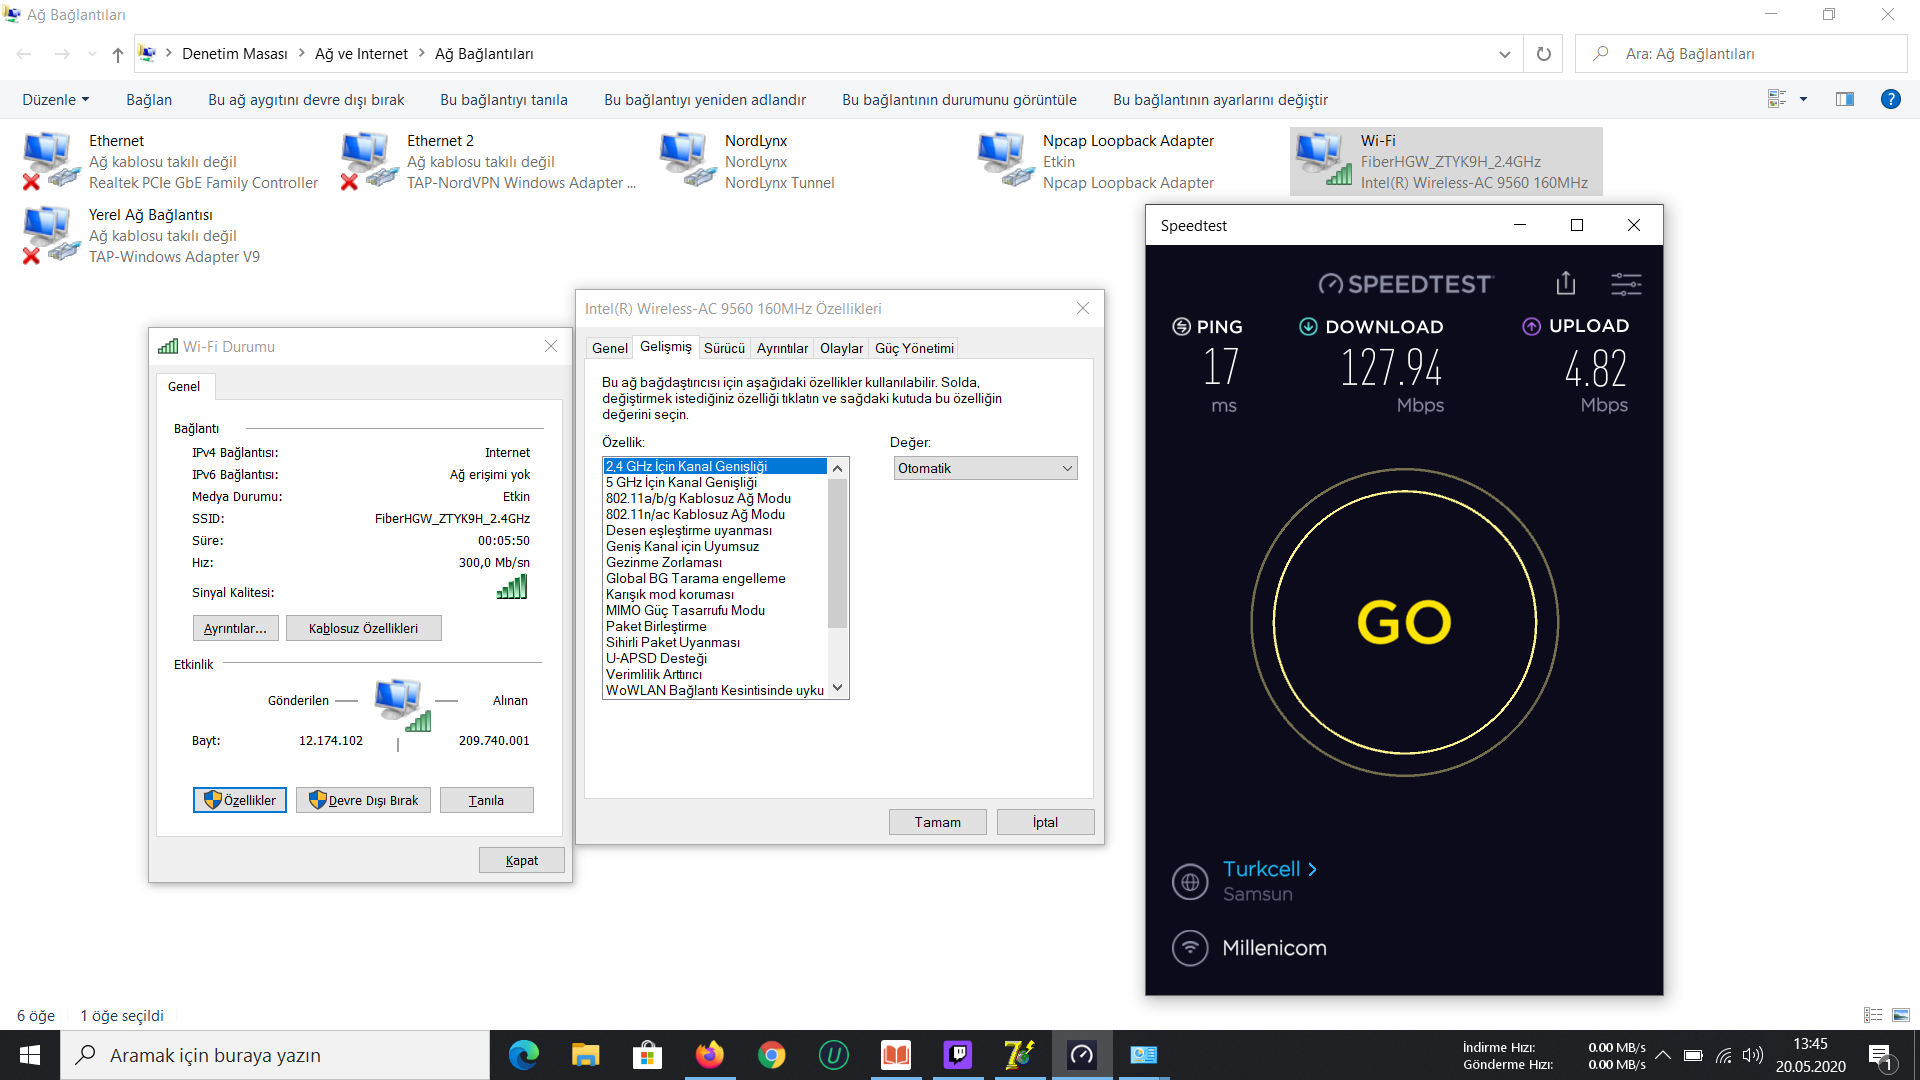Click Bu ağ aygıtını devre dışı bırak

pyautogui.click(x=306, y=100)
